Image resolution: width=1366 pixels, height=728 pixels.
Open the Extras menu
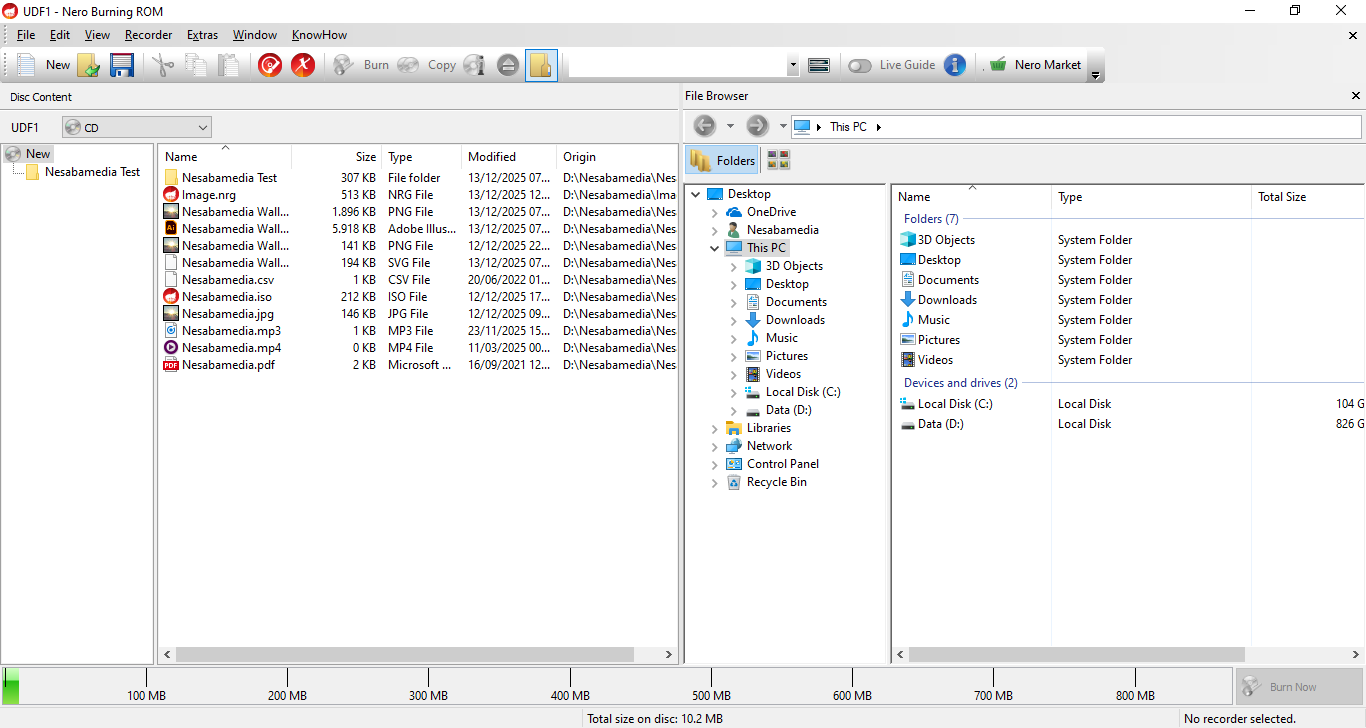click(x=202, y=35)
